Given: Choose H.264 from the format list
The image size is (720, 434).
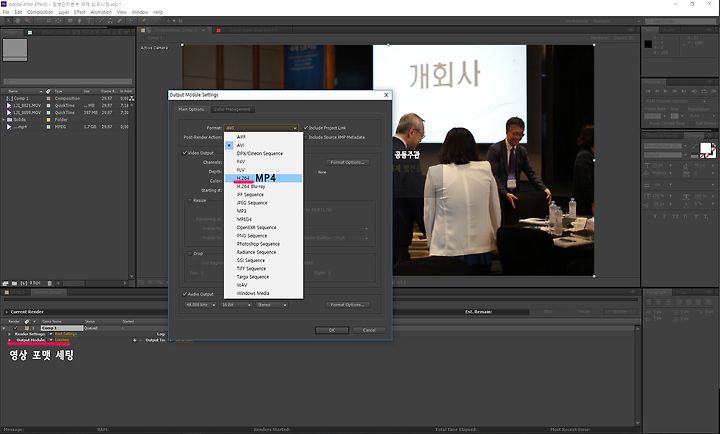Looking at the screenshot, I should coord(263,178).
